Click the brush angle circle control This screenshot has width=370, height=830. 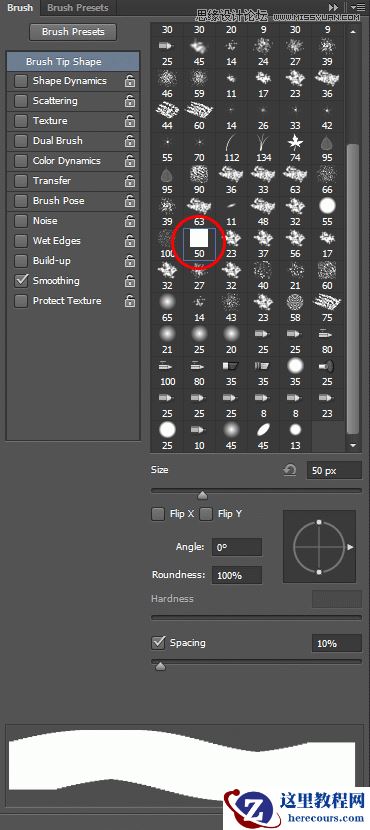(319, 547)
